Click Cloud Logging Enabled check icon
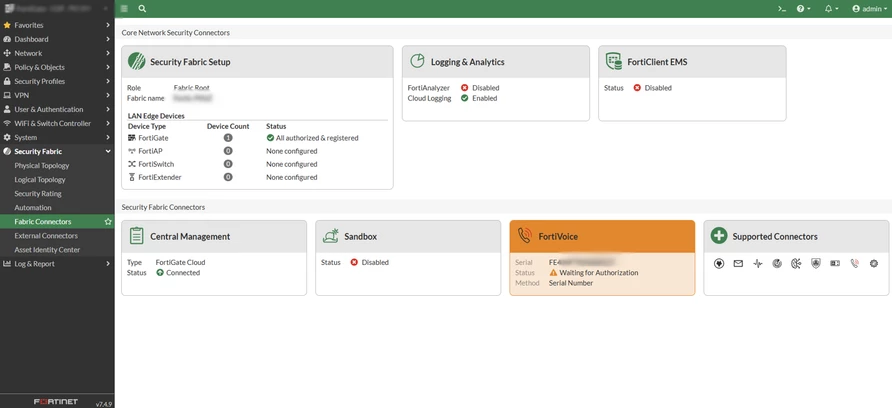 465,98
